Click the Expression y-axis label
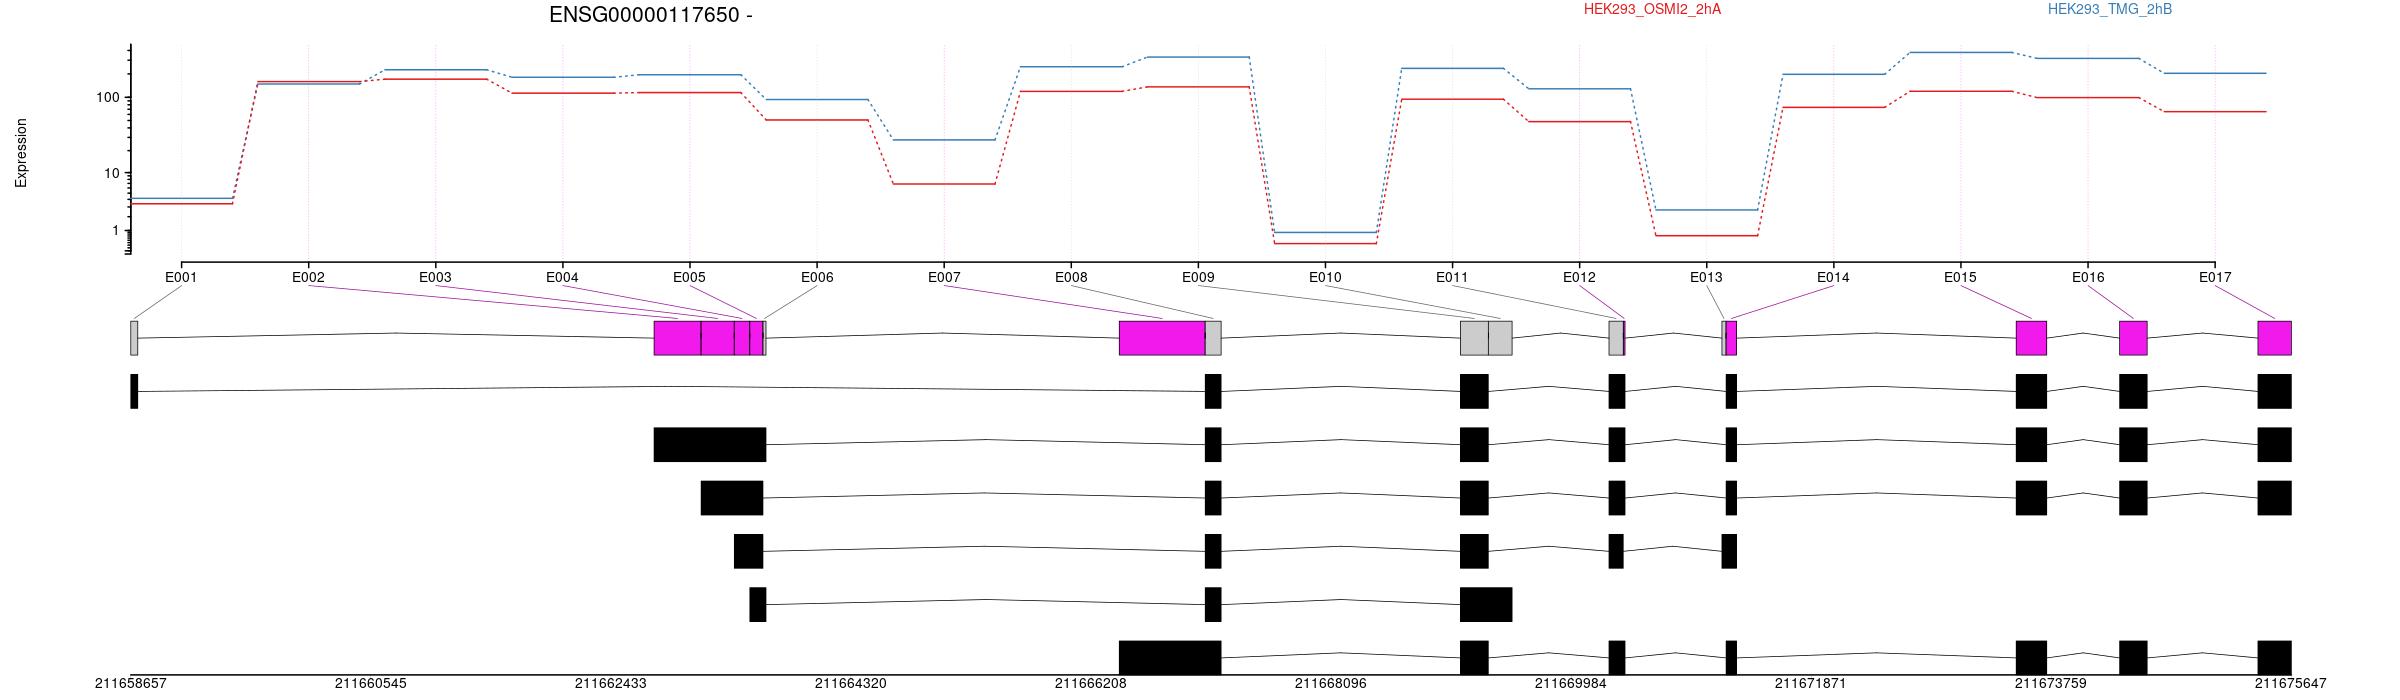Viewport: 2400px width, 700px height. pyautogui.click(x=21, y=153)
